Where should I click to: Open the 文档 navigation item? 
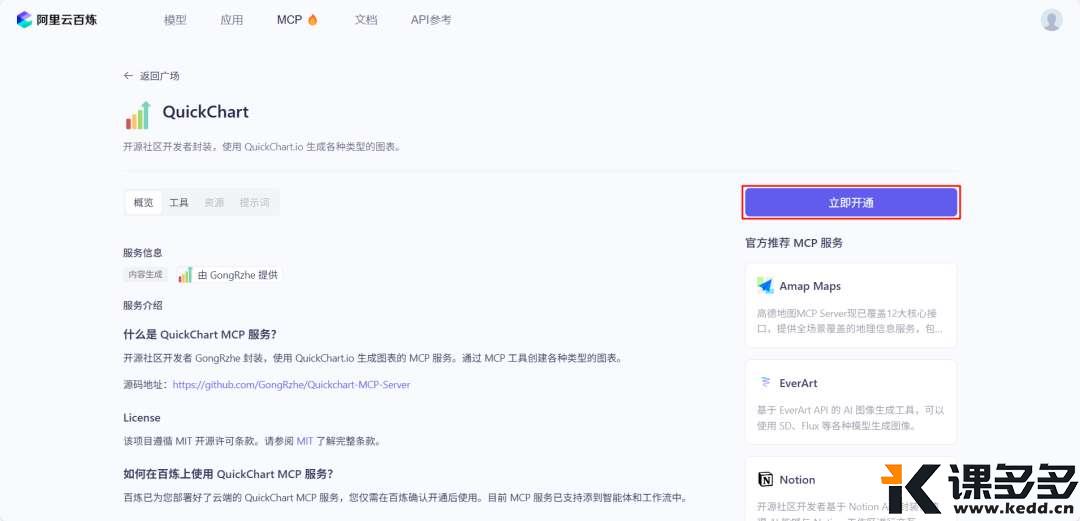[x=366, y=20]
